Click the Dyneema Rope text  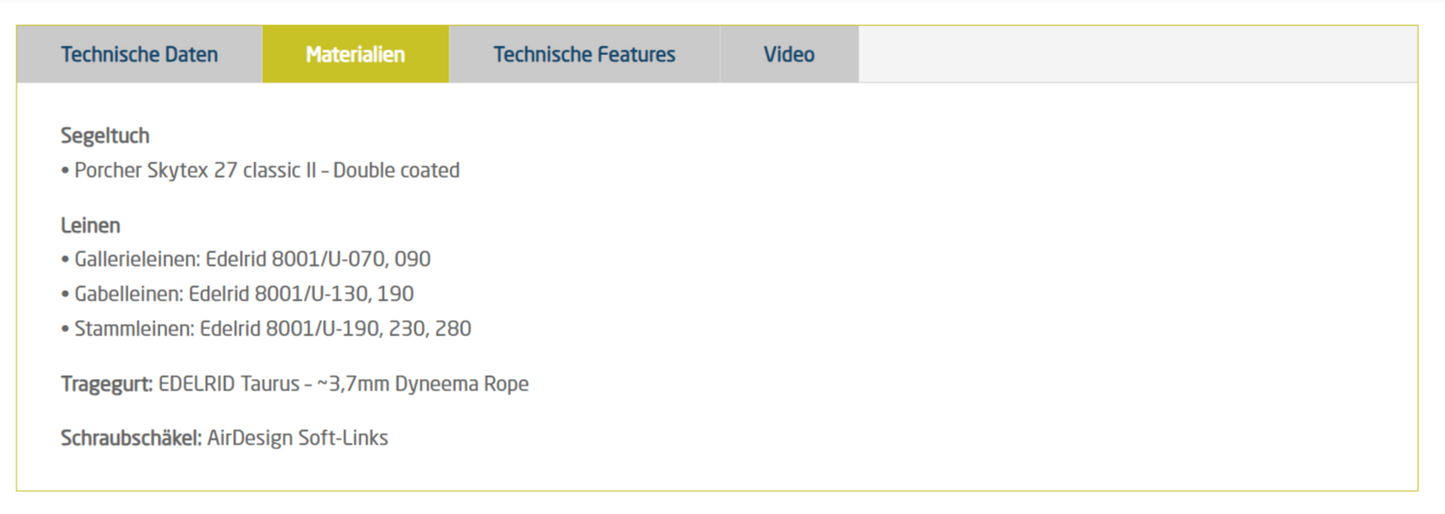461,384
